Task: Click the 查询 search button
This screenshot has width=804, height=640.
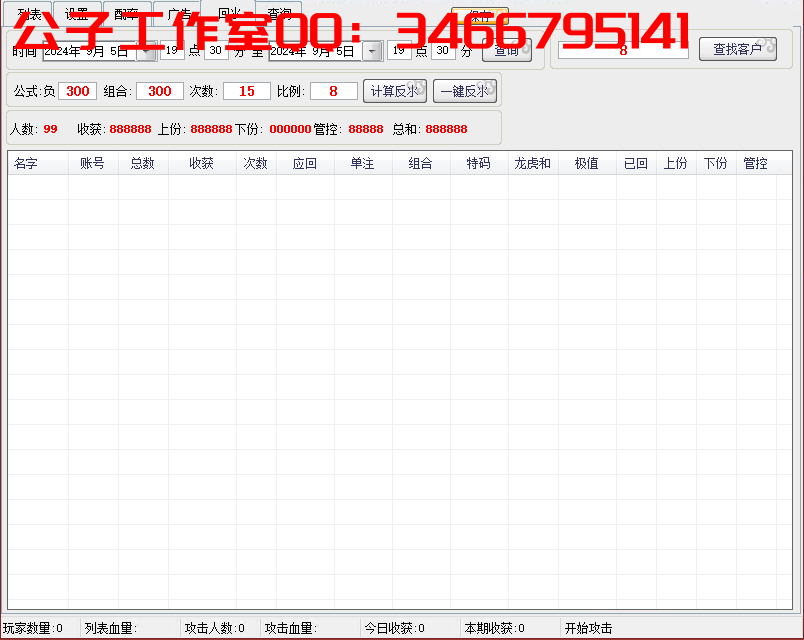Action: 507,50
